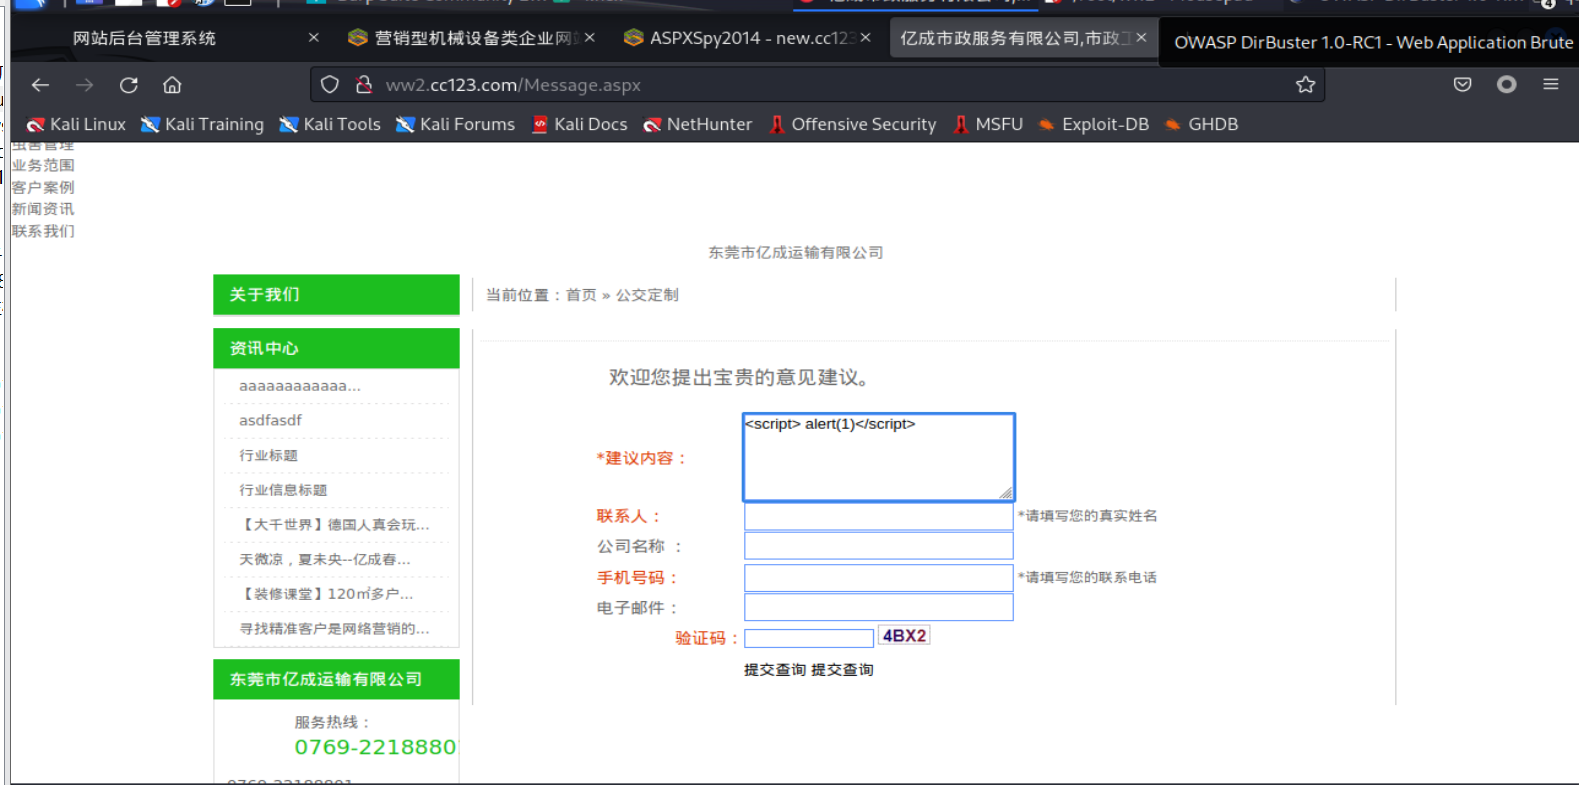1579x785 pixels.
Task: Open the Firefox account circle icon
Action: pos(1506,85)
